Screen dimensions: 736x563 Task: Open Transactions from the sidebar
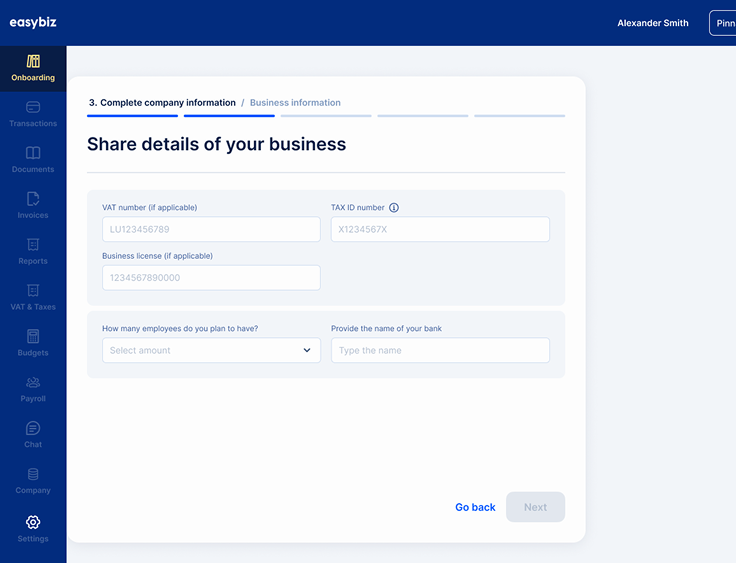(33, 108)
